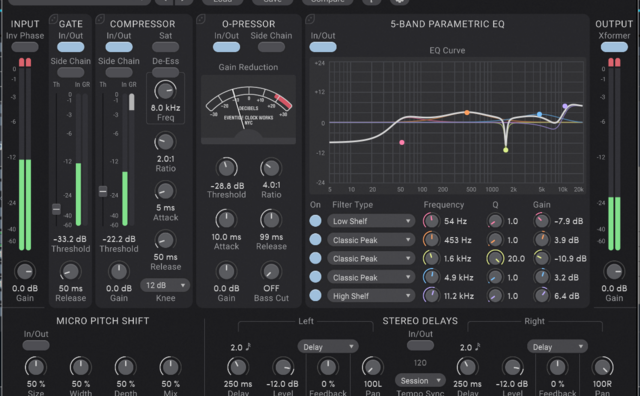Open the Session Tempo Sync dropdown
Image resolution: width=640 pixels, height=396 pixels.
pos(420,380)
